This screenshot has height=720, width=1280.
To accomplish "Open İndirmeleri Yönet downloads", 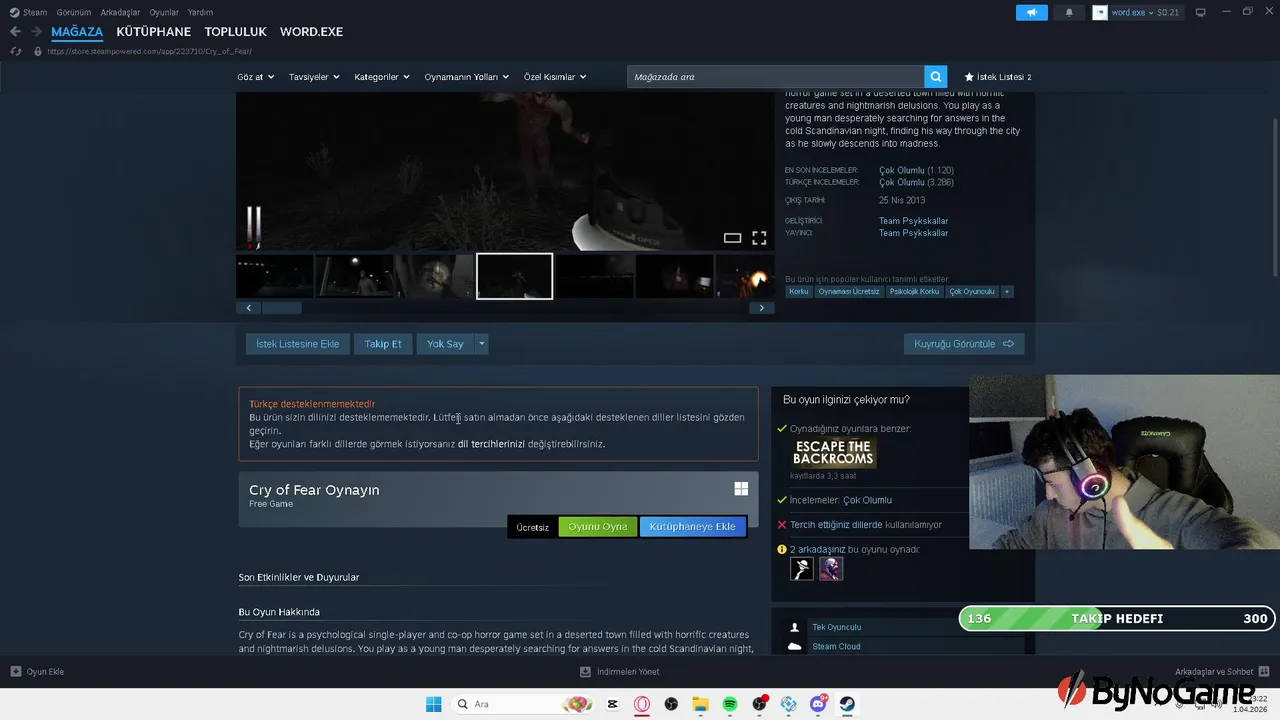I will coord(620,672).
